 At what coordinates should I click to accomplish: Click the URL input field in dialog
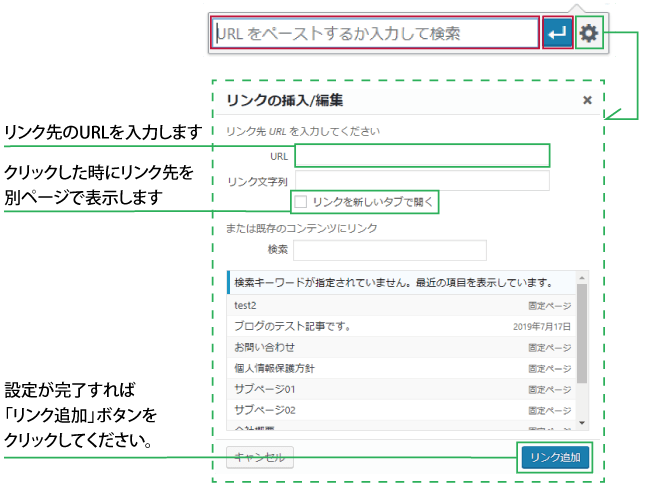(x=421, y=156)
